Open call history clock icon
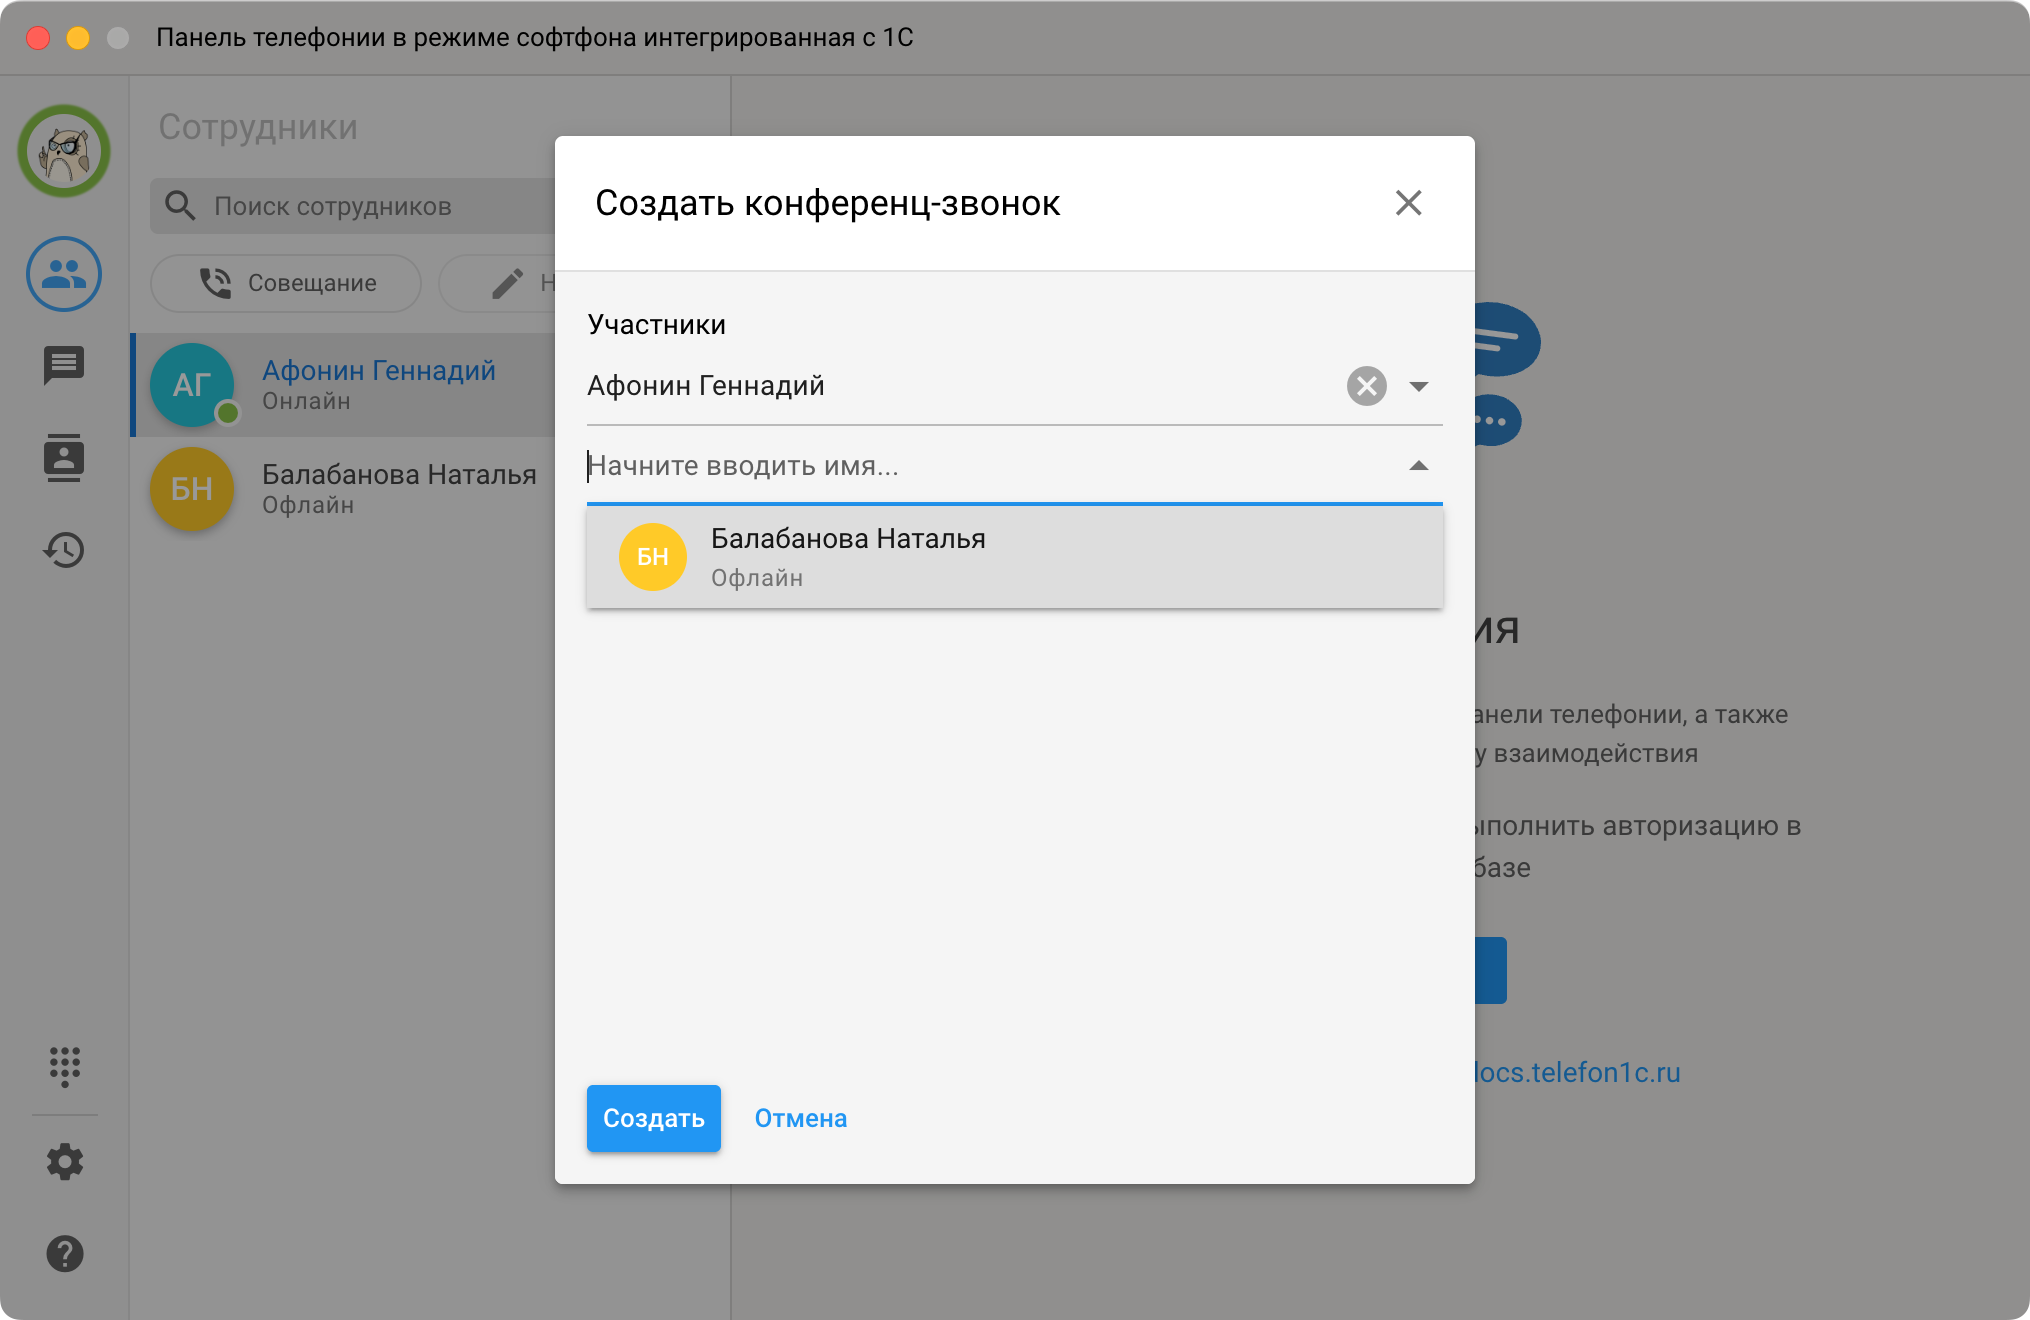 tap(64, 550)
